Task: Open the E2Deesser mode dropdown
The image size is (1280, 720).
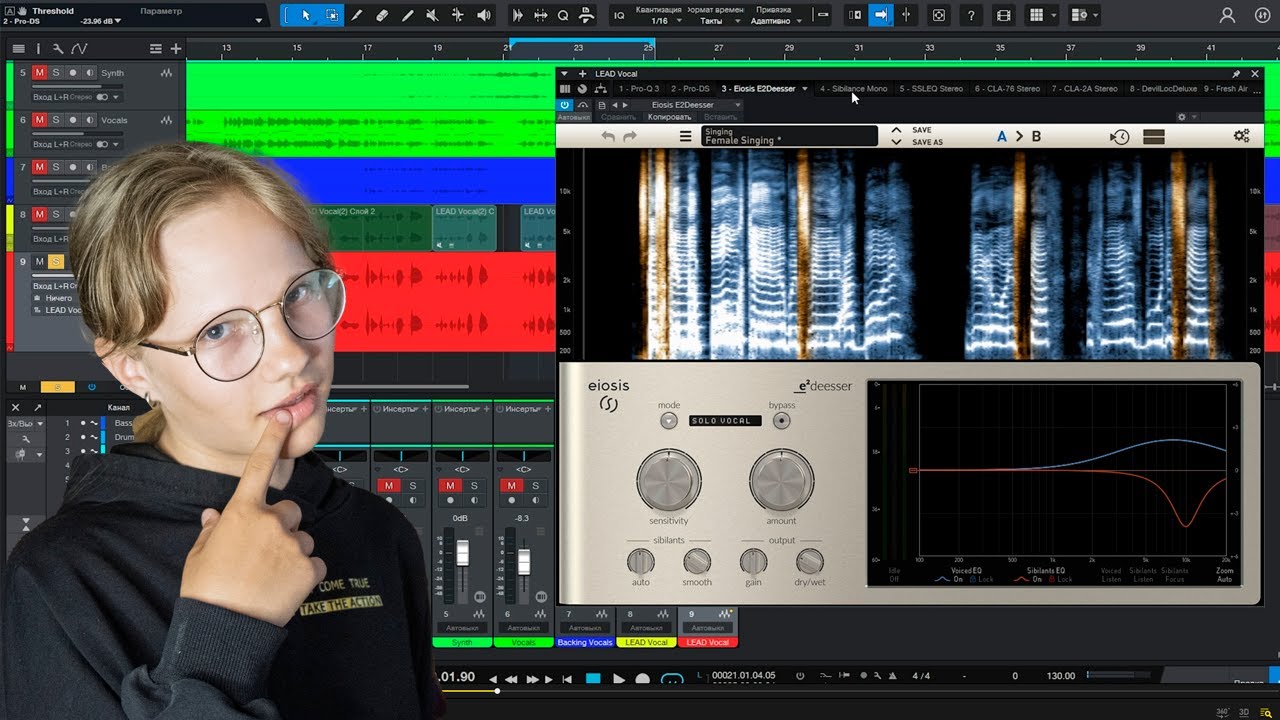Action: pyautogui.click(x=669, y=421)
